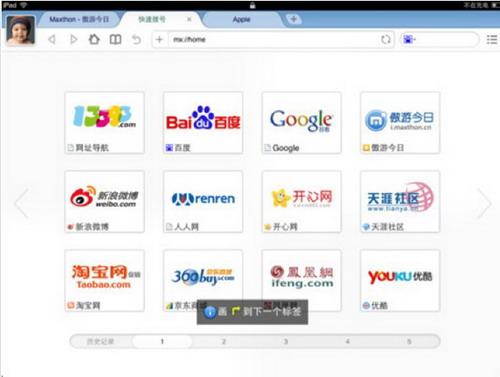Image resolution: width=500 pixels, height=377 pixels.
Task: Open the renren 人人网 tile
Action: point(203,202)
